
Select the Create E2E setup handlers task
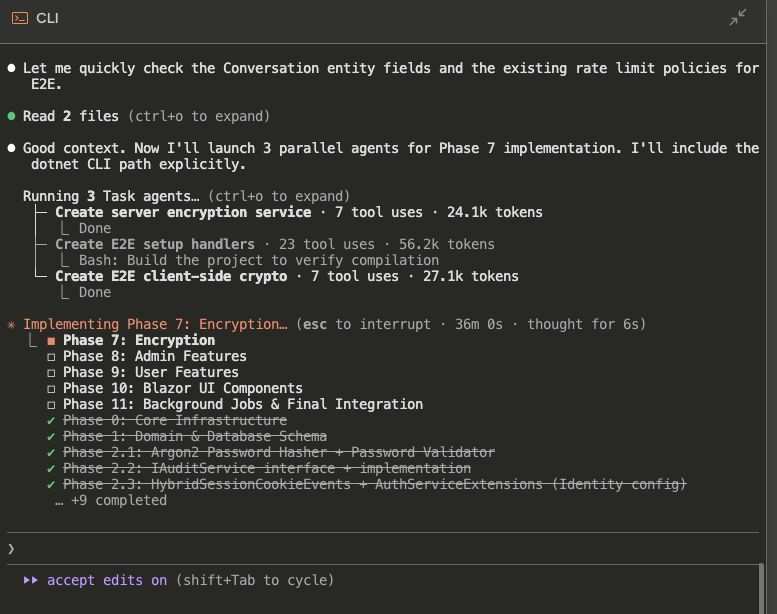tap(155, 244)
